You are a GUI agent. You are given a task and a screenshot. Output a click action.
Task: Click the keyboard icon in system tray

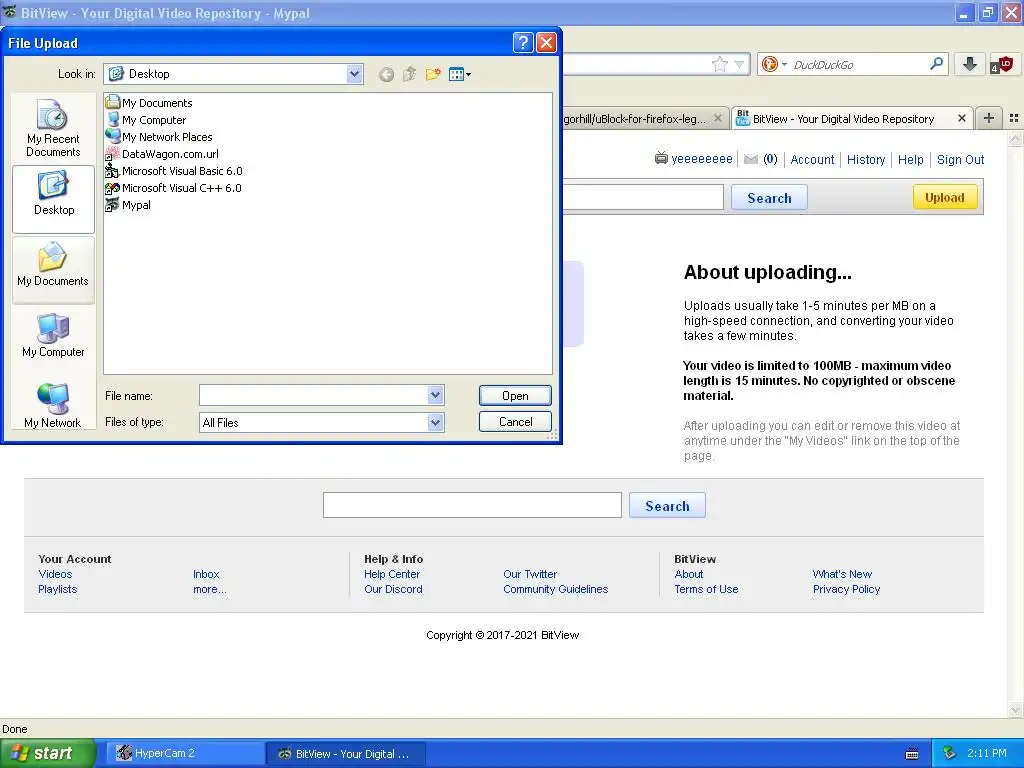coord(912,754)
